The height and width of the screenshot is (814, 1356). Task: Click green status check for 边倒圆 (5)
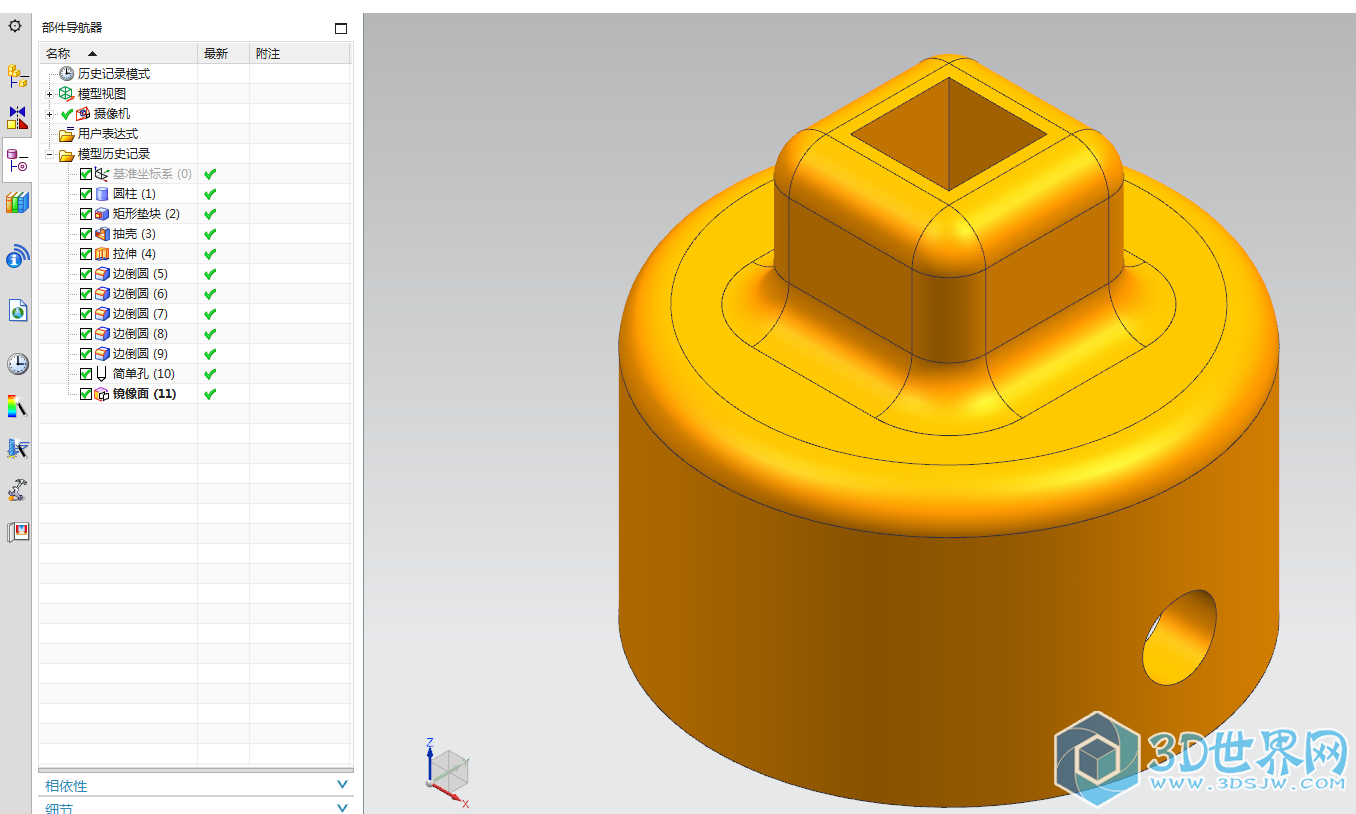coord(210,274)
